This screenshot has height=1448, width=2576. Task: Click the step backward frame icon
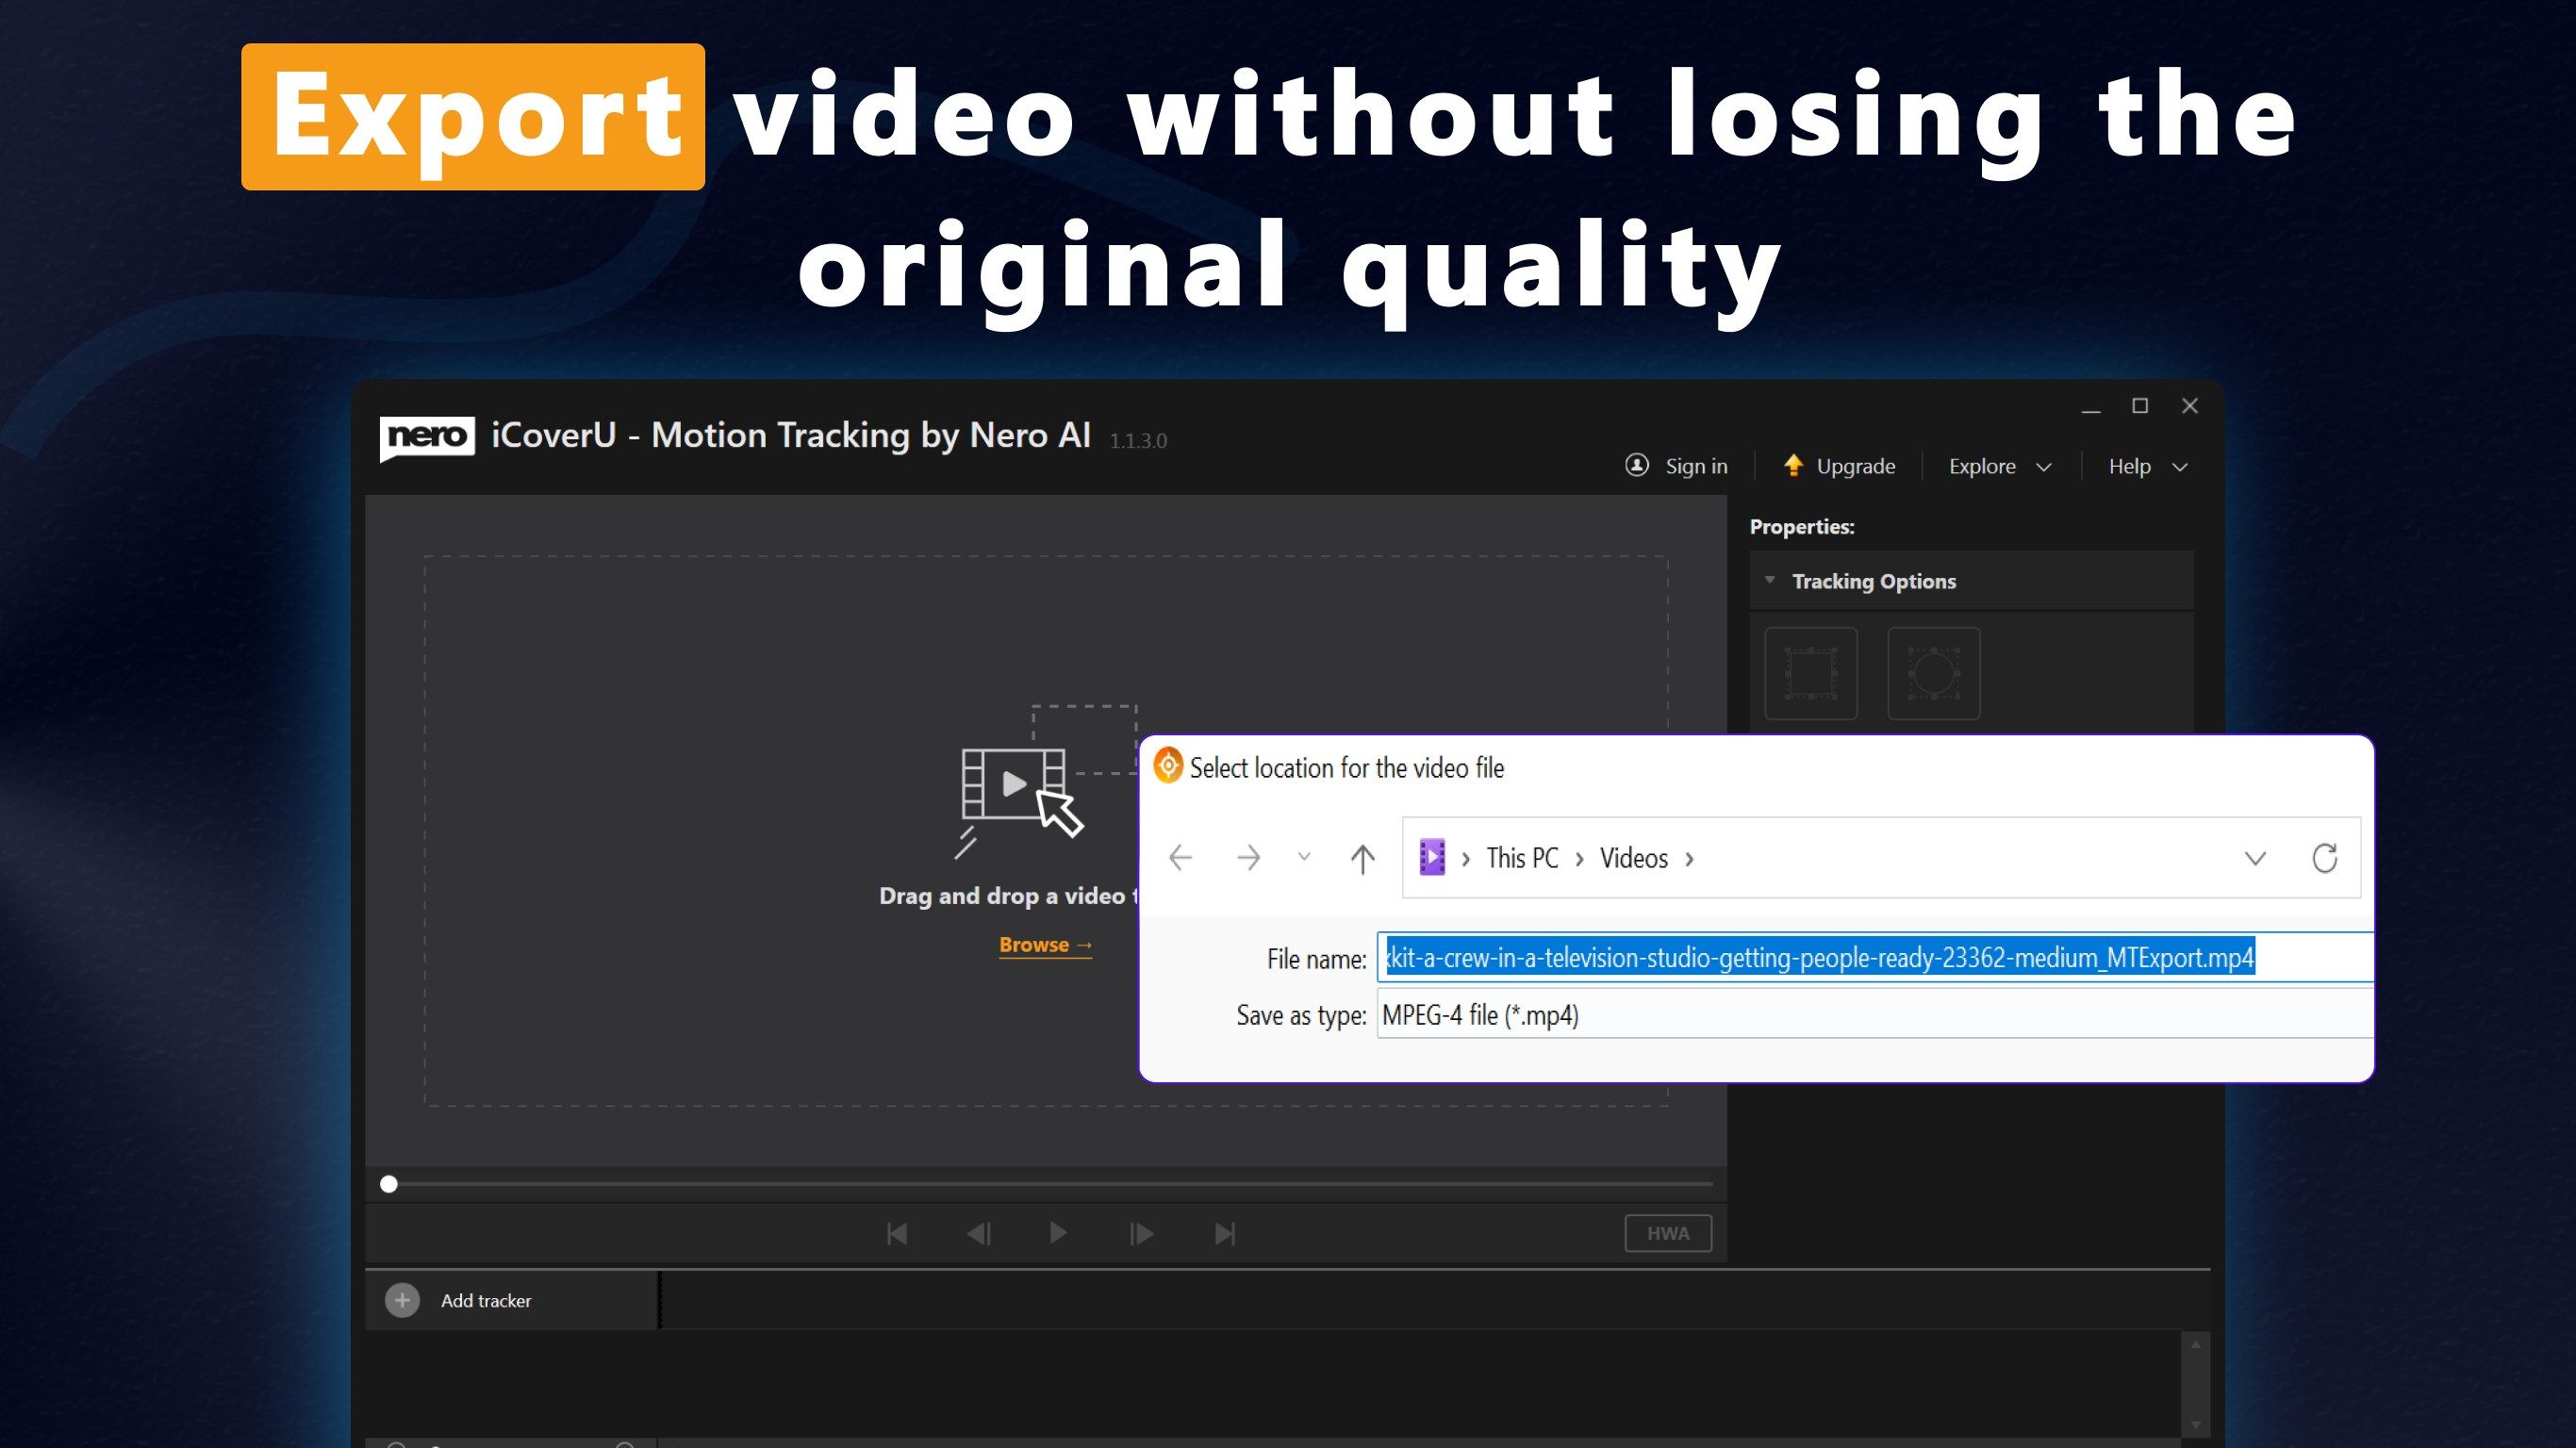coord(977,1234)
